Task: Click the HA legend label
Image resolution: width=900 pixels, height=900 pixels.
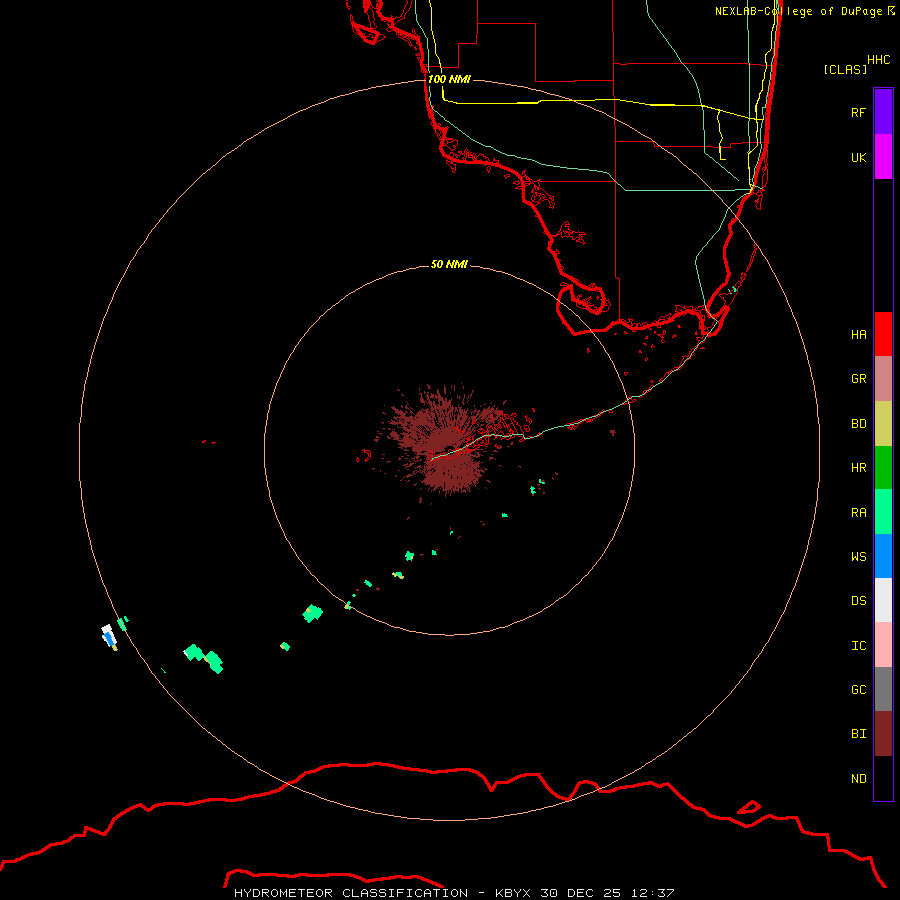Action: tap(858, 334)
